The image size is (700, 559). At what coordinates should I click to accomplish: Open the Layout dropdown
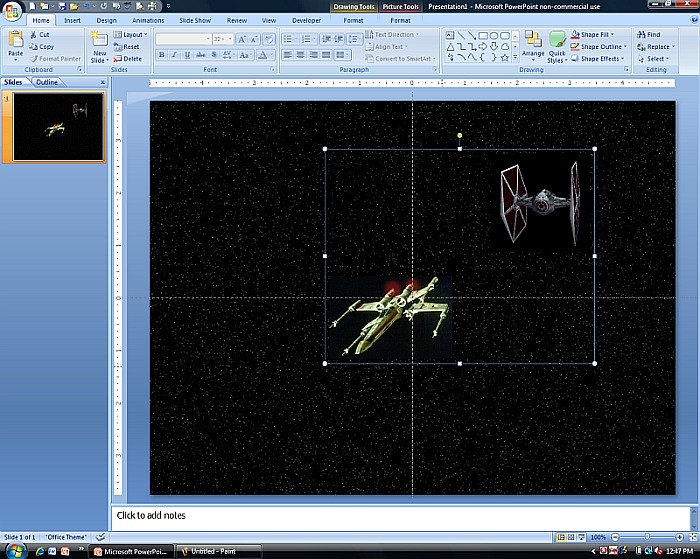(x=131, y=35)
